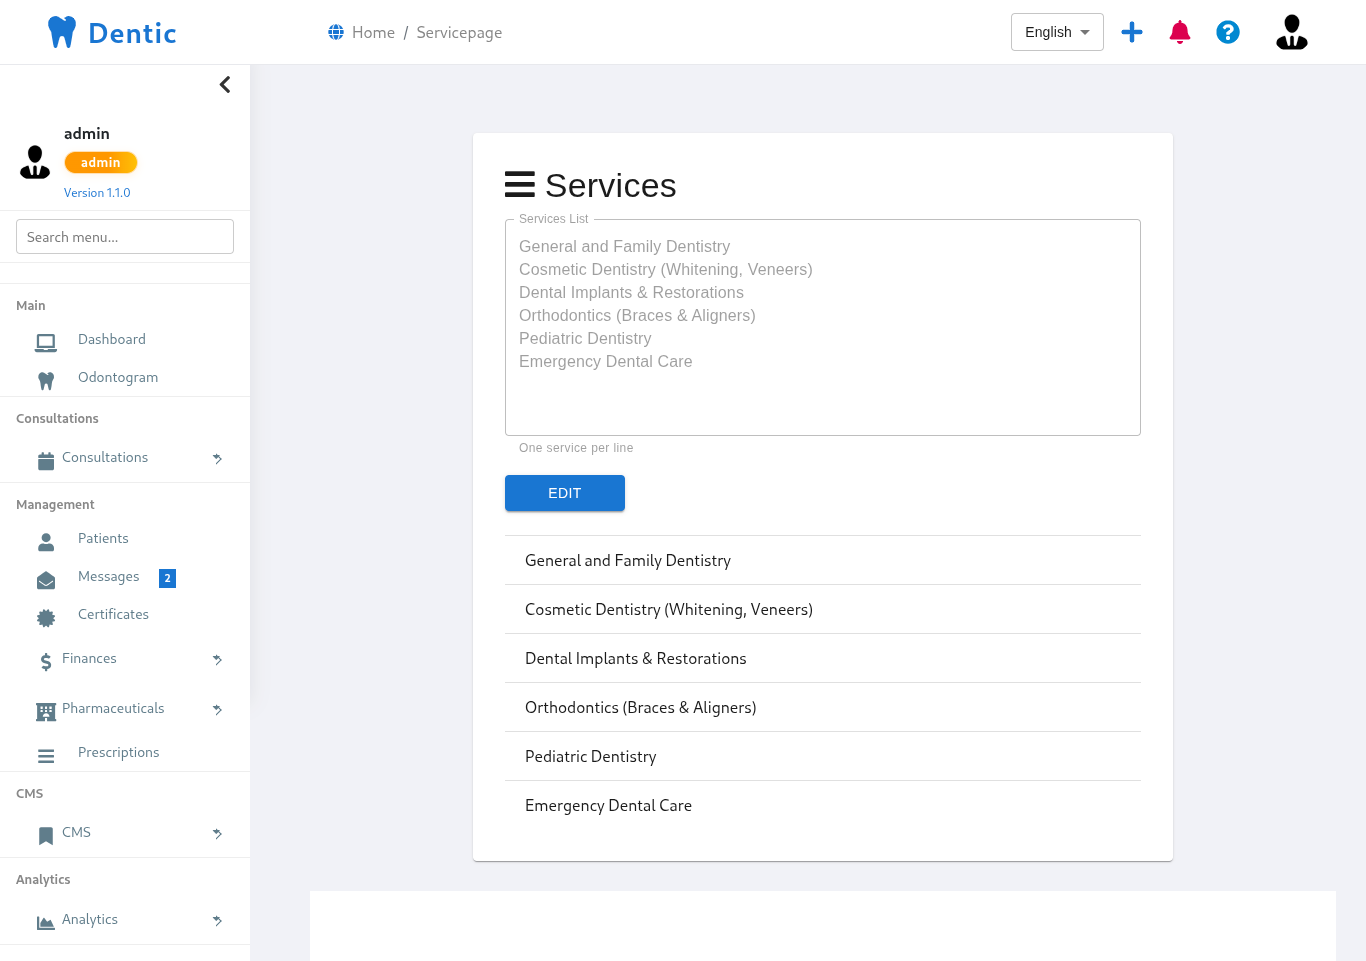
Task: Click the Search menu input field
Action: tap(125, 237)
